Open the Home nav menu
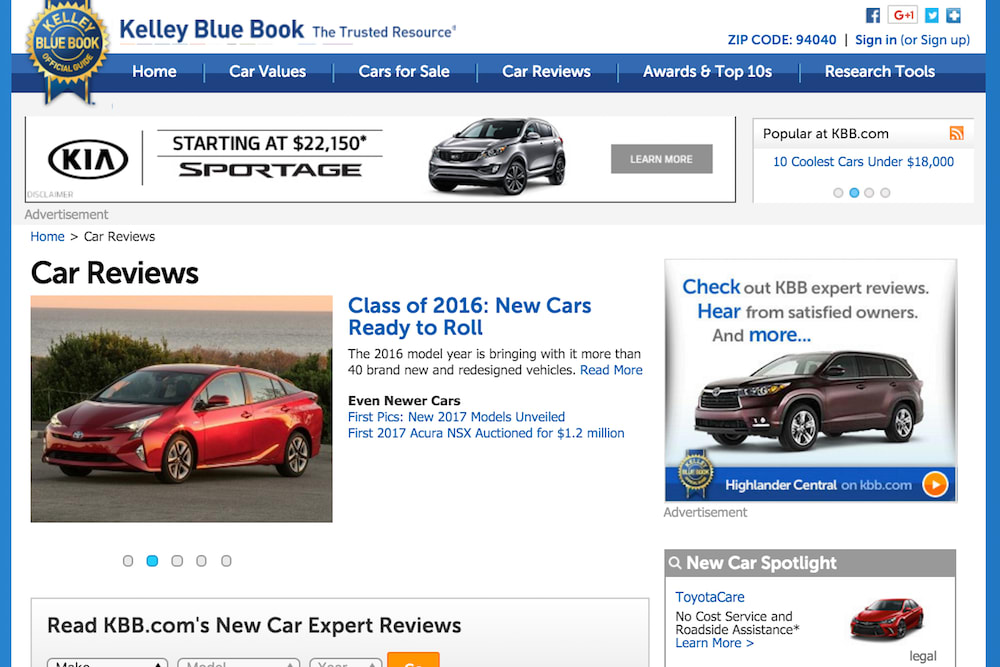 [154, 71]
